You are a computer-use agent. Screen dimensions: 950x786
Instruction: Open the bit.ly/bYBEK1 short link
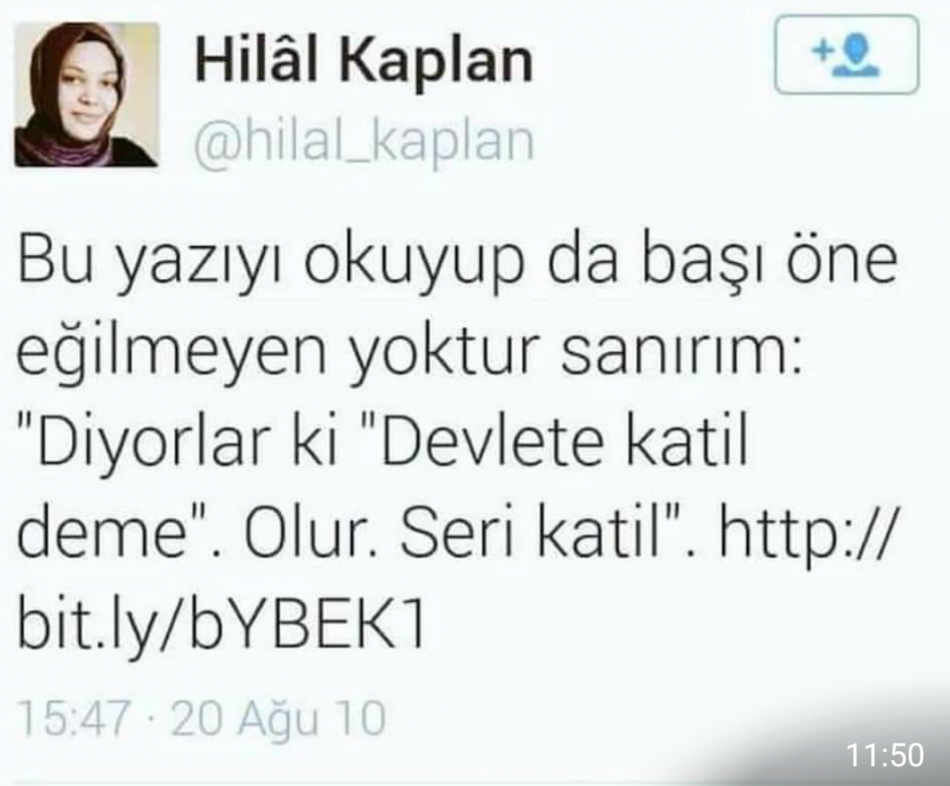pos(221,624)
